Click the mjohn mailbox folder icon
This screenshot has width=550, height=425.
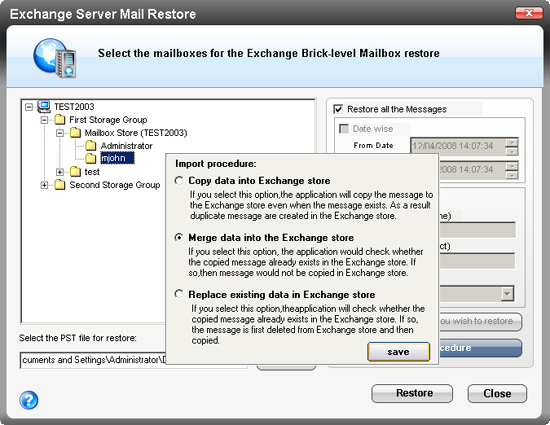click(x=90, y=158)
